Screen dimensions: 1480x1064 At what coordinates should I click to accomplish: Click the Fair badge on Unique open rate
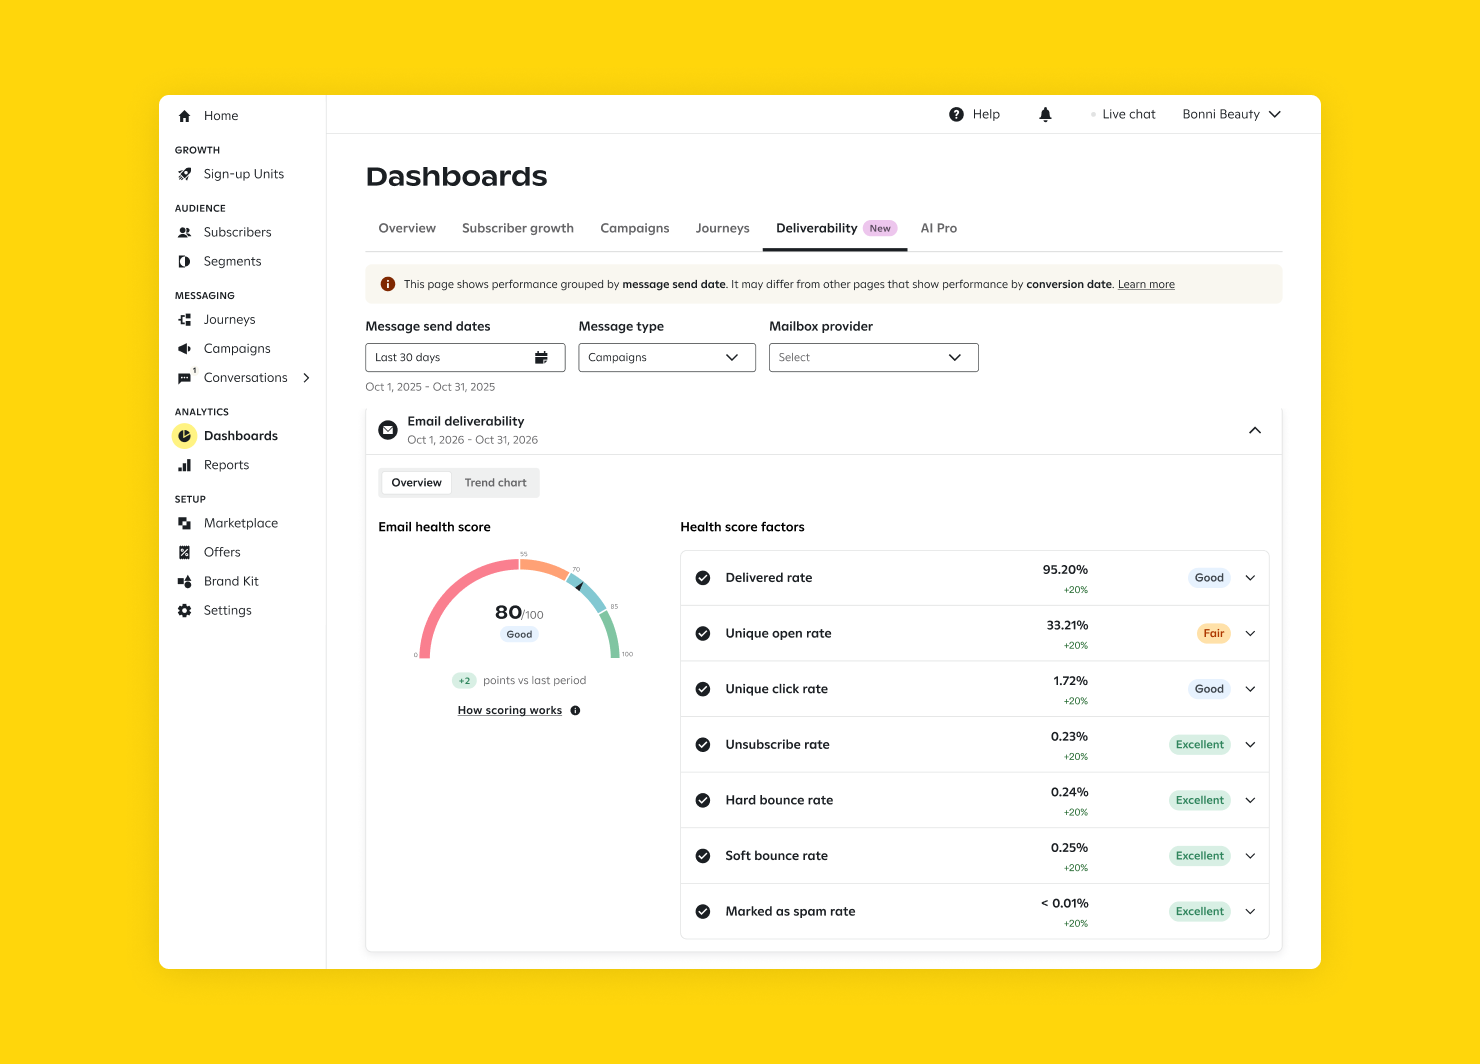[x=1213, y=634]
